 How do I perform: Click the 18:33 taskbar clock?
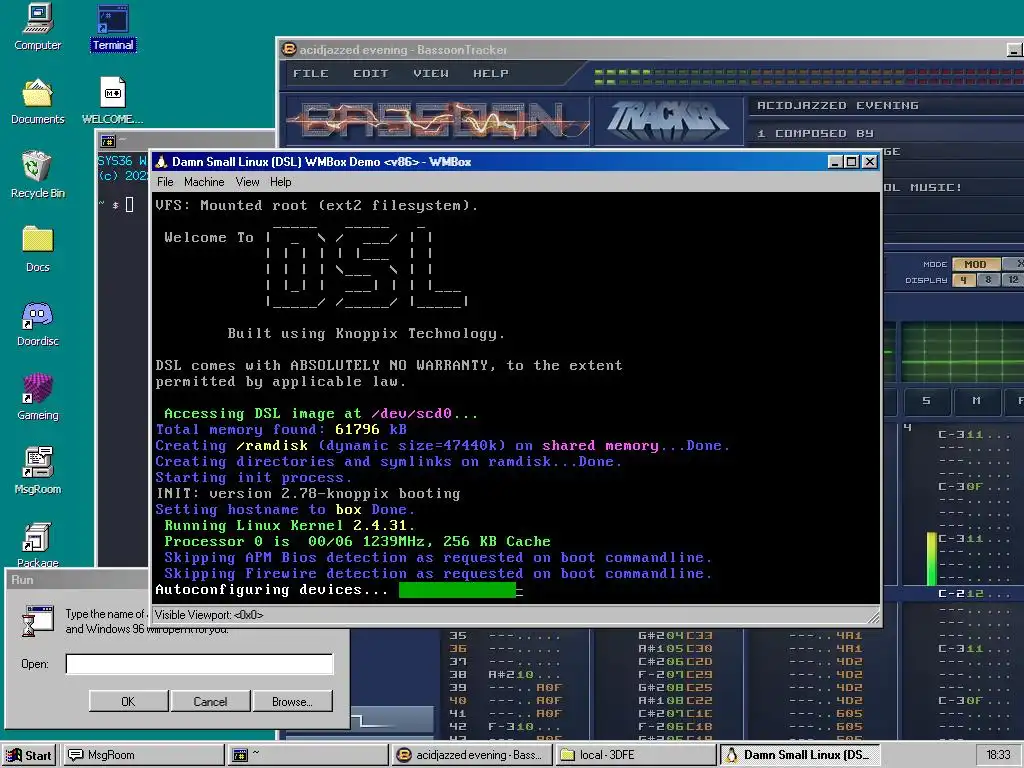[x=998, y=755]
